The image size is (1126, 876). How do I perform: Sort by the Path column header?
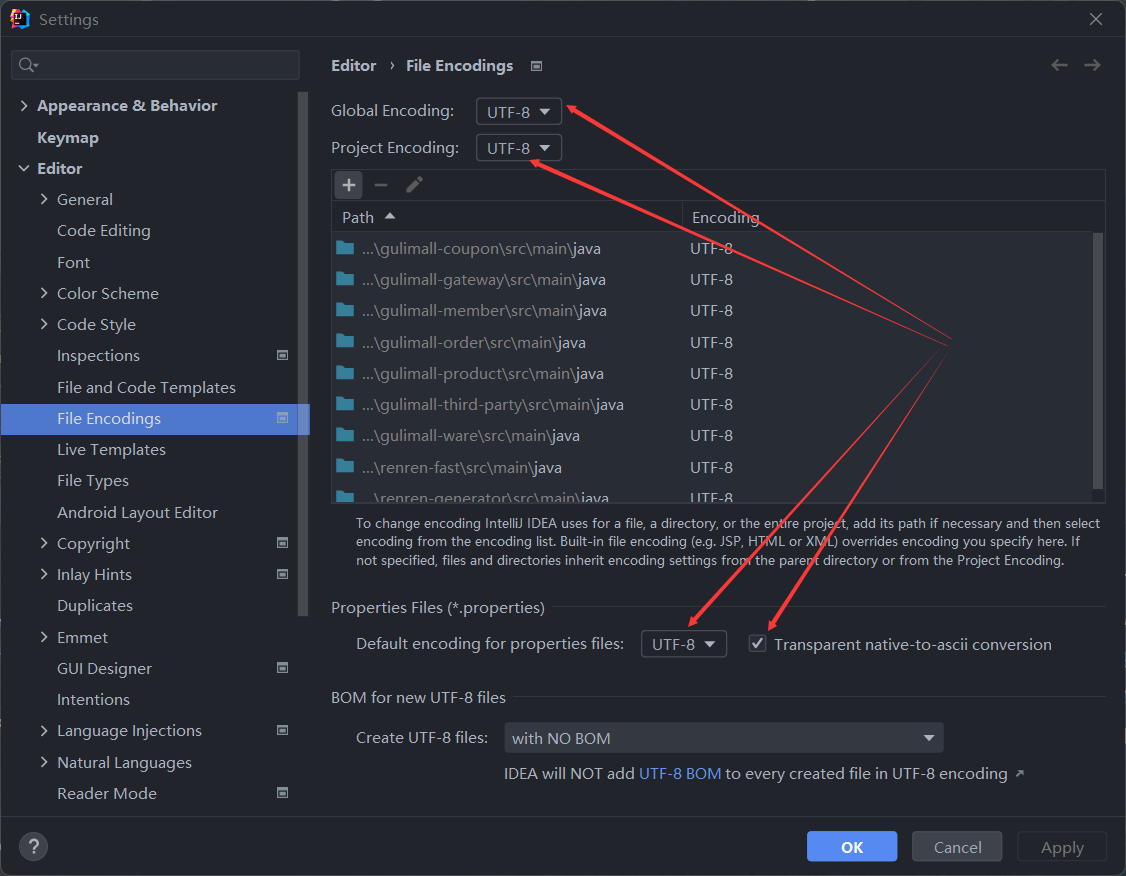coord(506,217)
